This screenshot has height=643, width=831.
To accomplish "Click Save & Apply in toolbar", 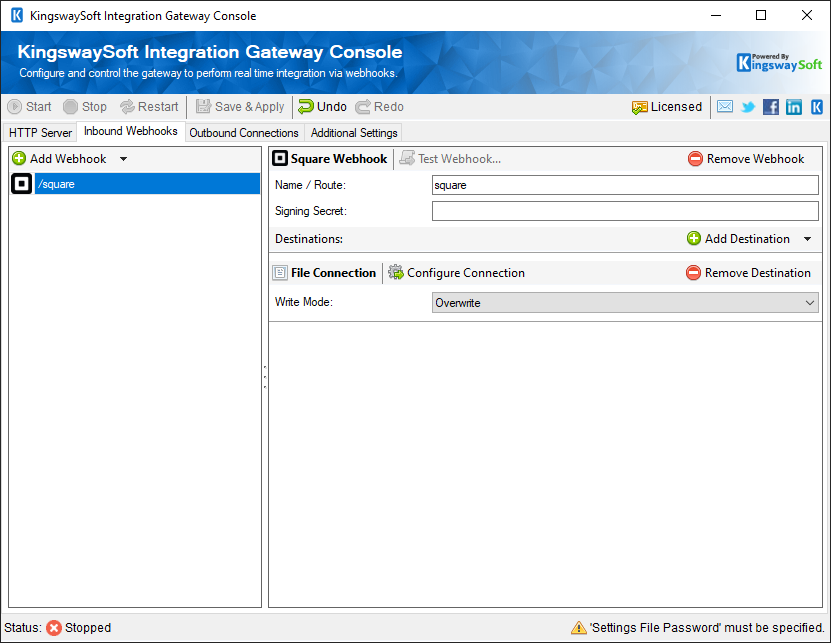I will (x=240, y=107).
